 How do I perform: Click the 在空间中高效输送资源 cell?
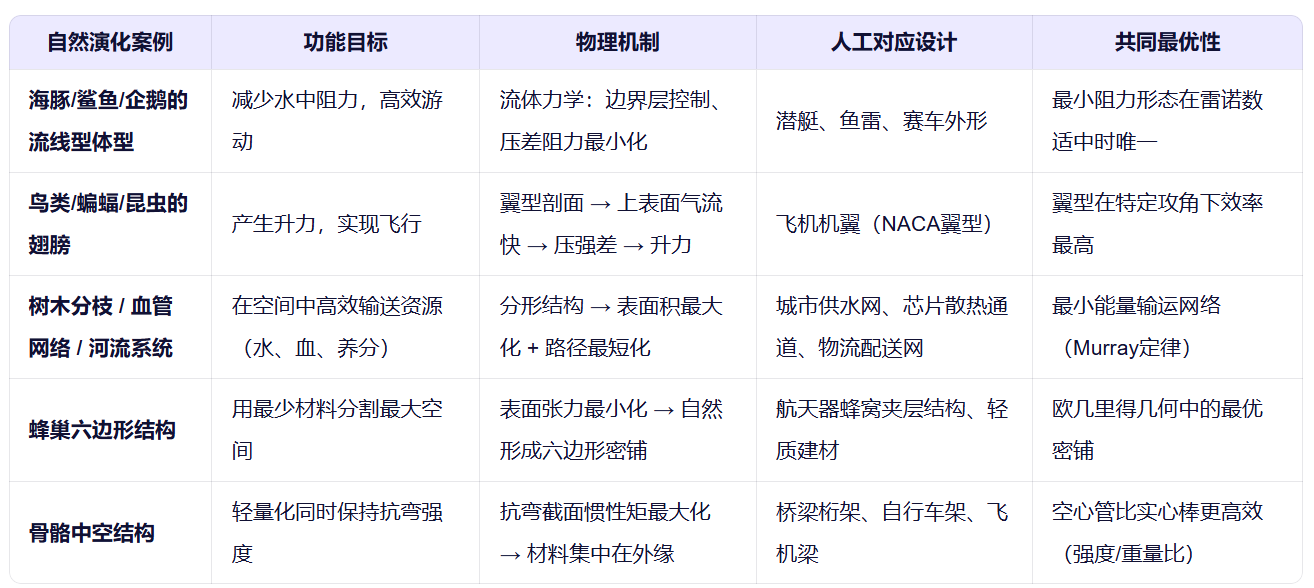click(x=345, y=327)
